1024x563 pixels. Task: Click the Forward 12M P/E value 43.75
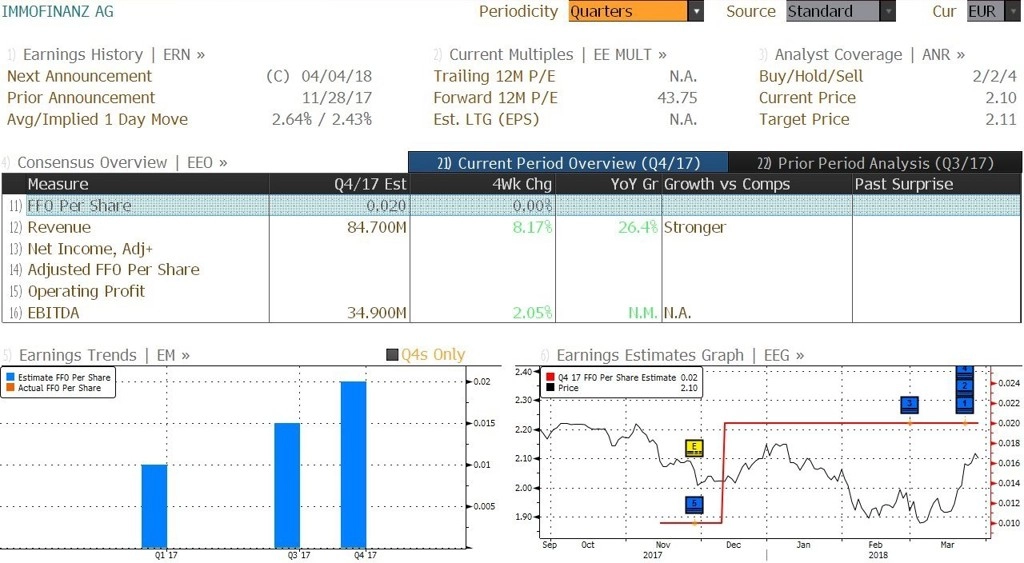point(677,98)
